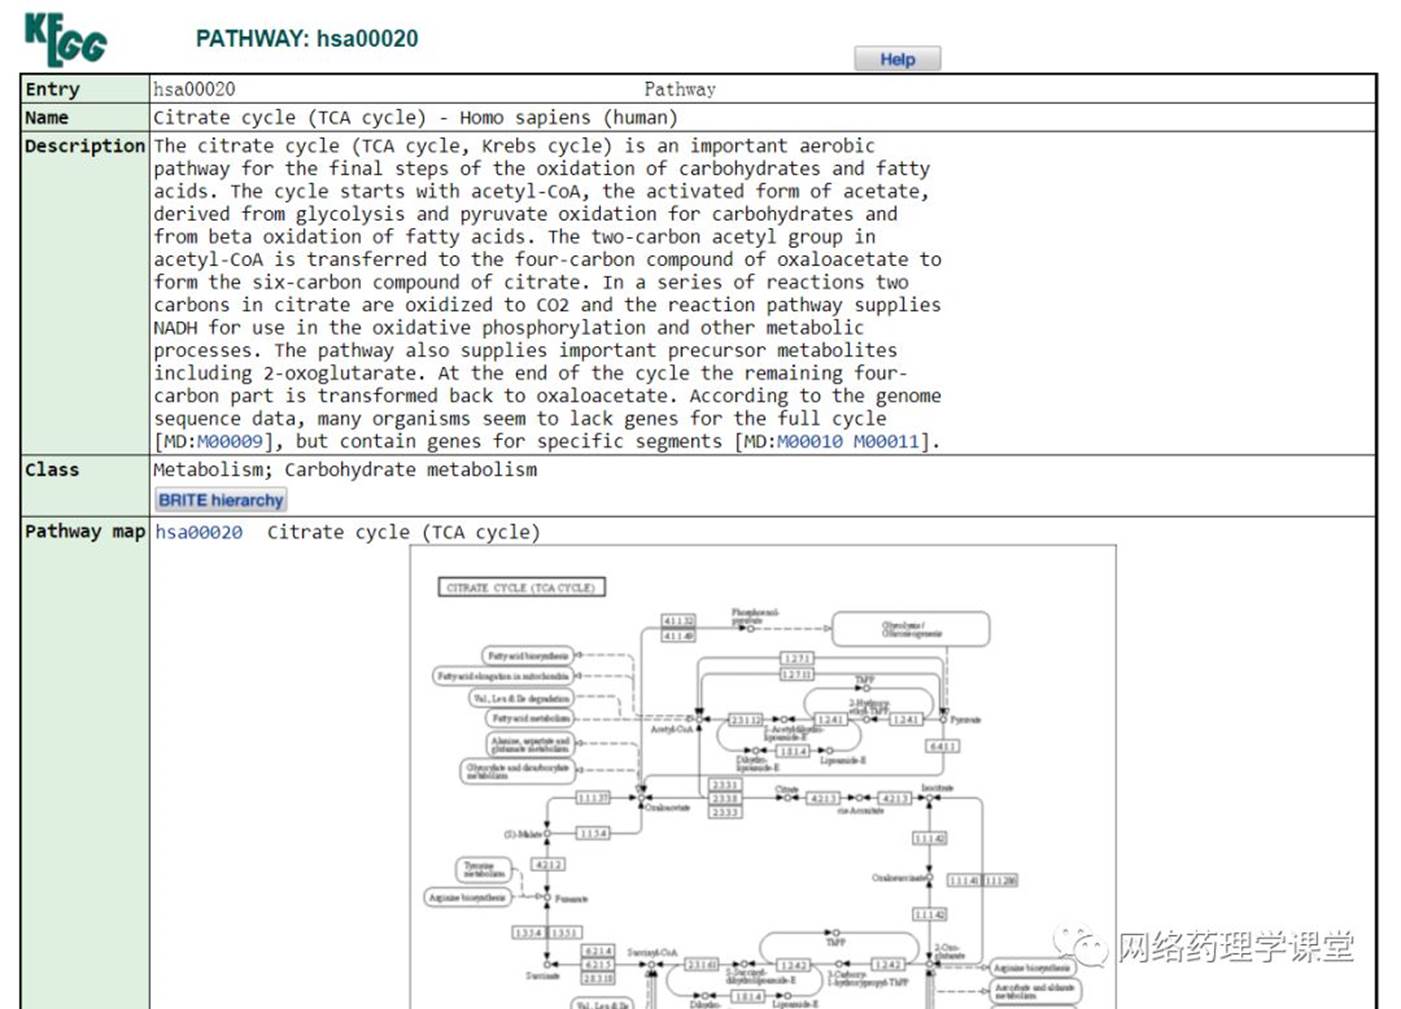The width and height of the screenshot is (1401, 1009).
Task: Open the BRITE hierarchy button
Action: pyautogui.click(x=220, y=500)
